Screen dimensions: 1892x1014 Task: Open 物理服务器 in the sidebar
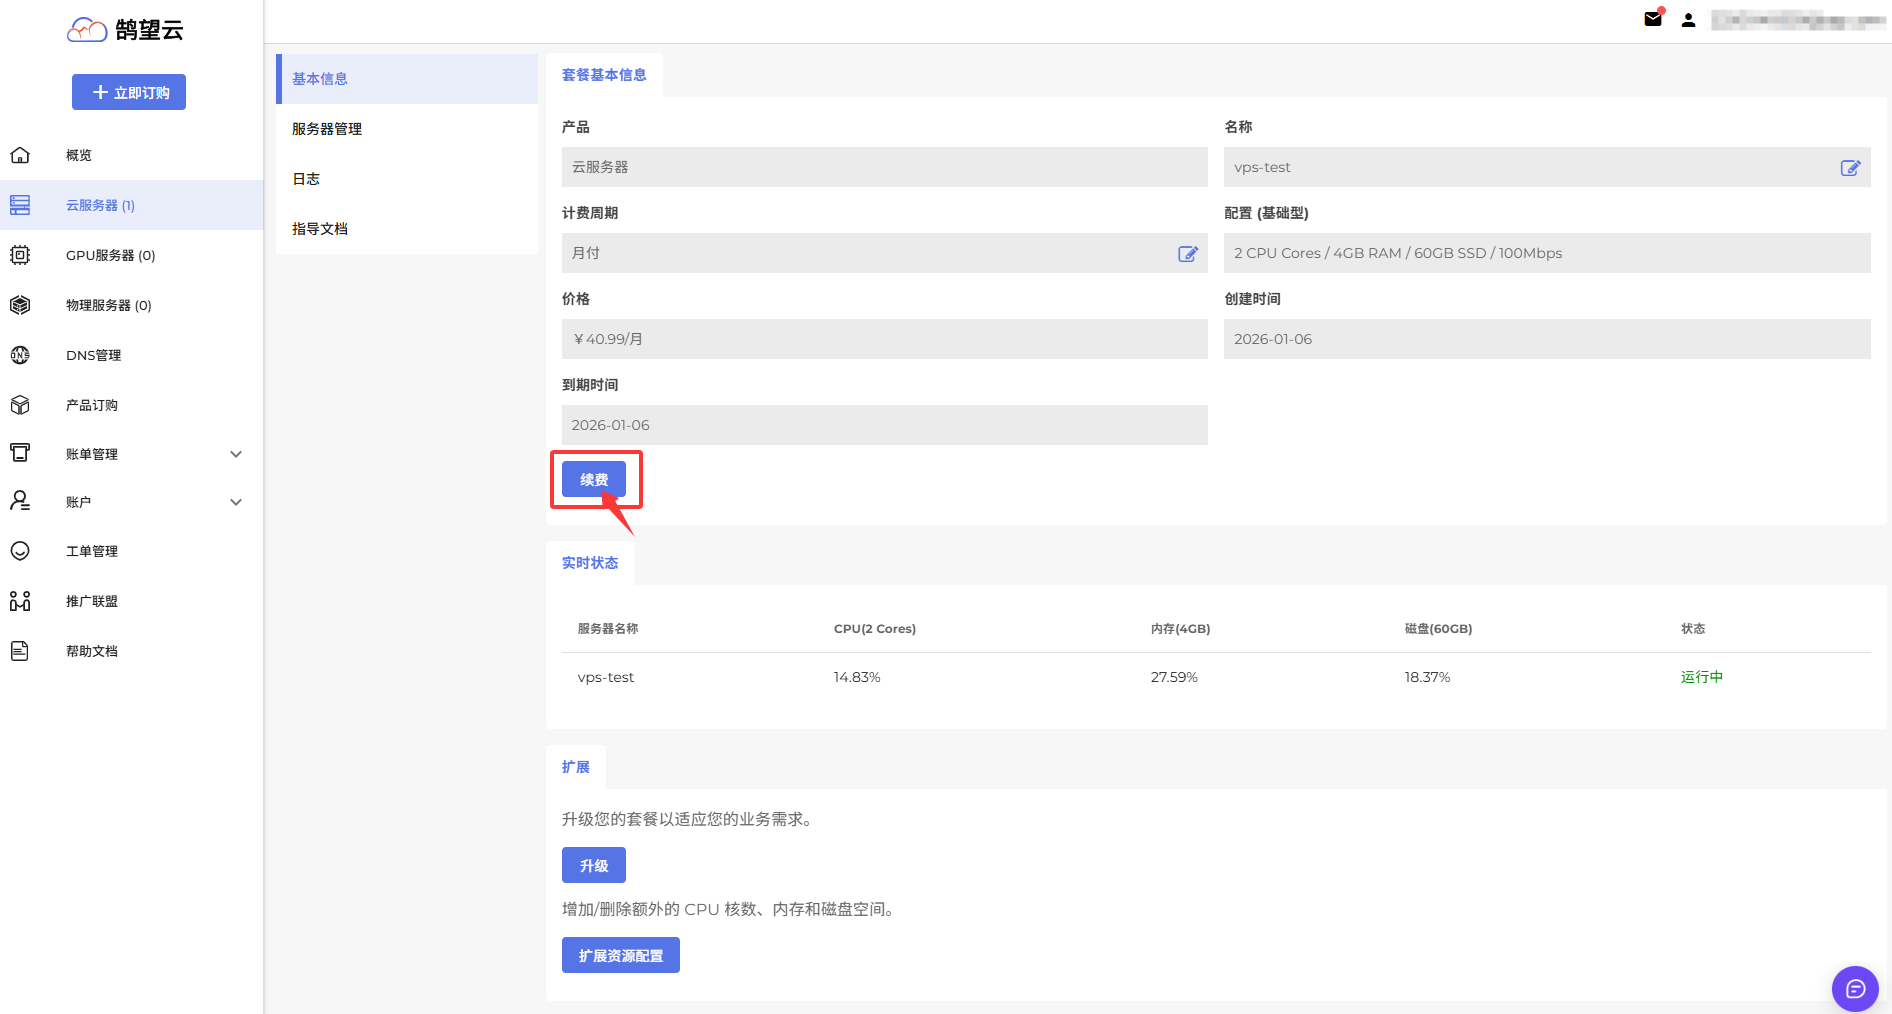108,305
